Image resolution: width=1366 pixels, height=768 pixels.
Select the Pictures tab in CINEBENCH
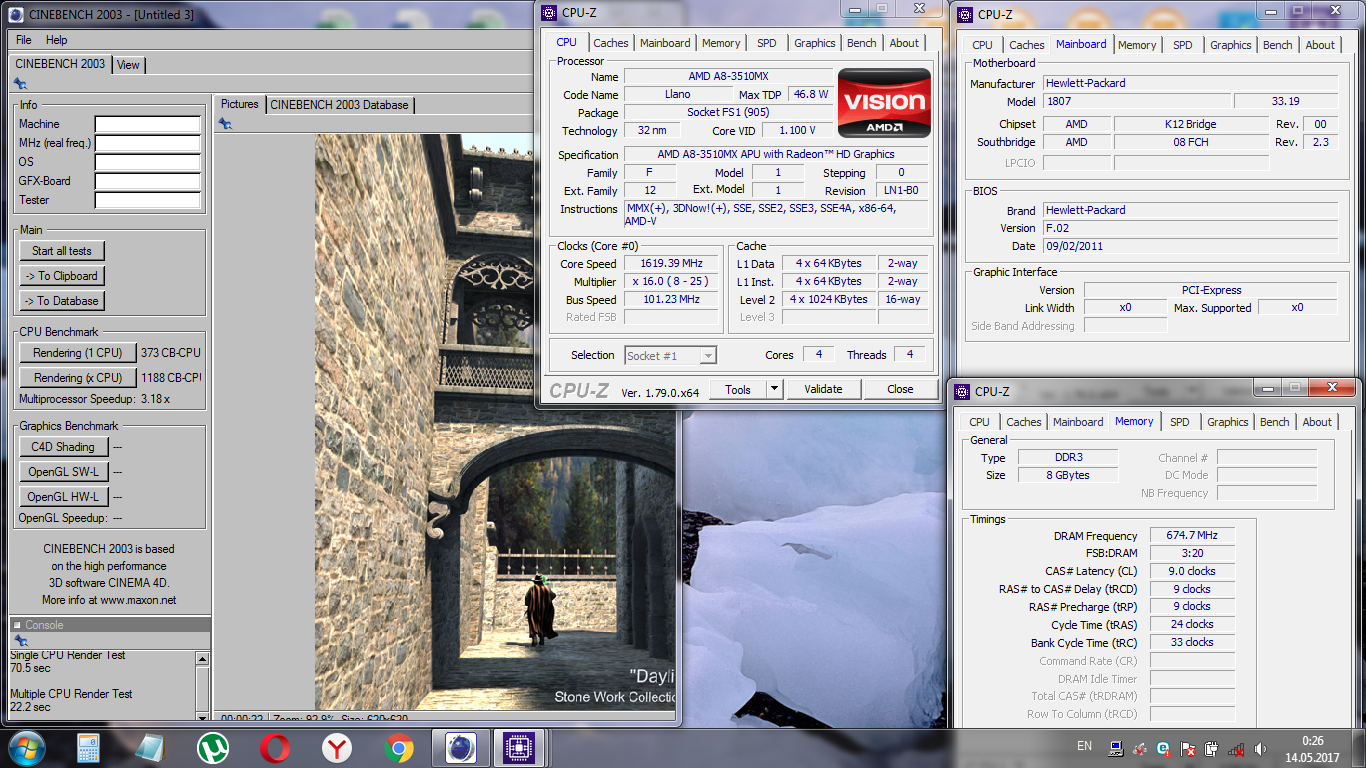pos(240,104)
